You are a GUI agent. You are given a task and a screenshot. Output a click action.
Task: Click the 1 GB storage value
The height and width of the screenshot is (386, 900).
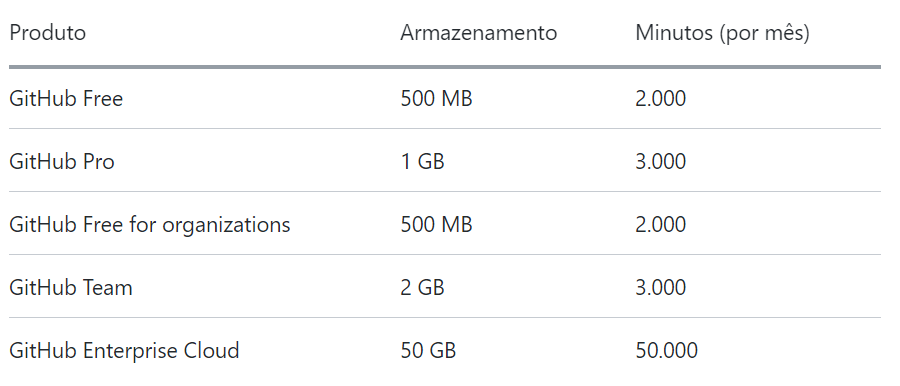[x=422, y=161]
